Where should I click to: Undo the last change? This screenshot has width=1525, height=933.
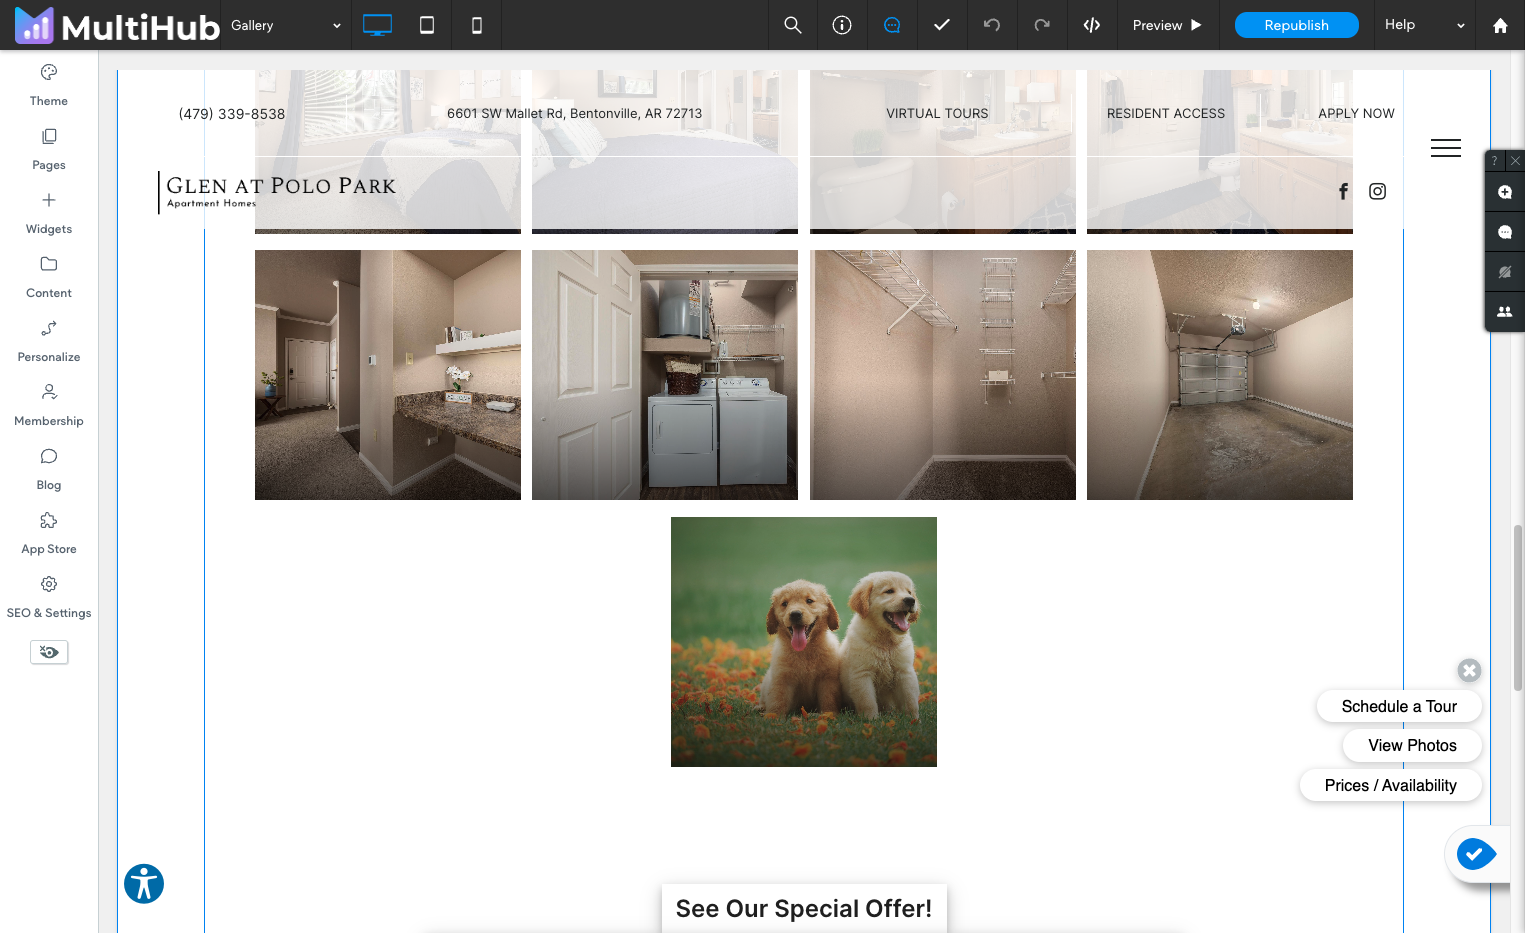point(992,25)
